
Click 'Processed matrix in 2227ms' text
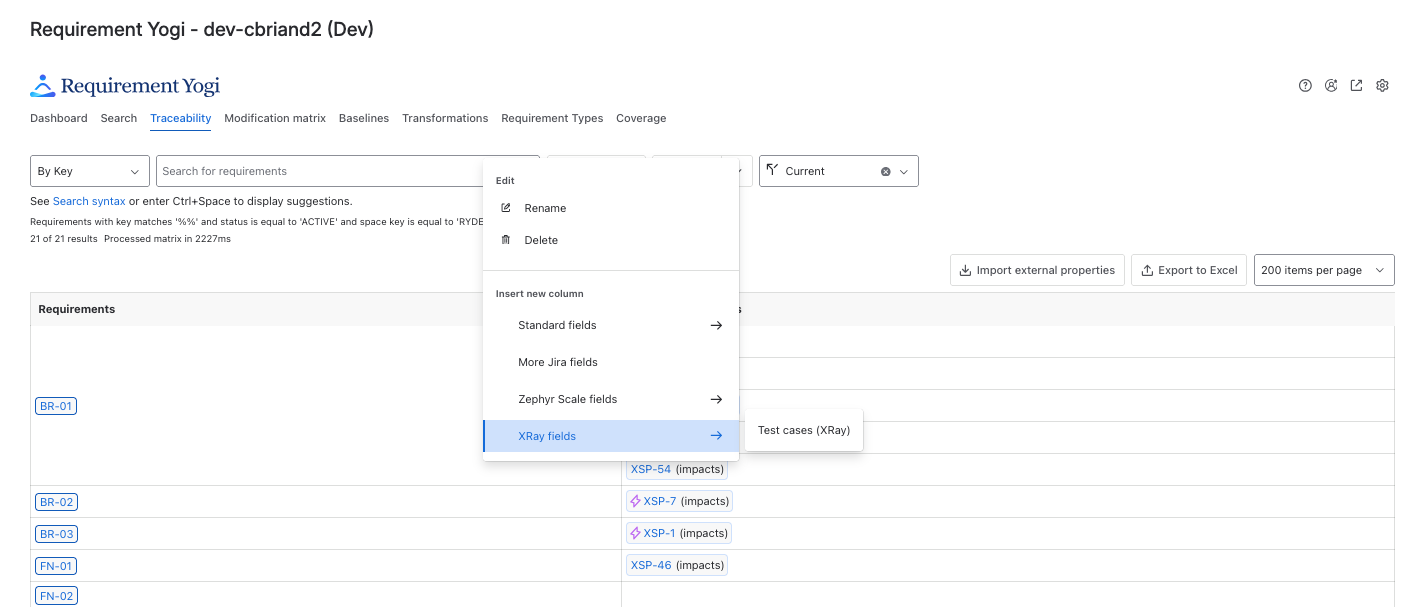click(x=167, y=239)
